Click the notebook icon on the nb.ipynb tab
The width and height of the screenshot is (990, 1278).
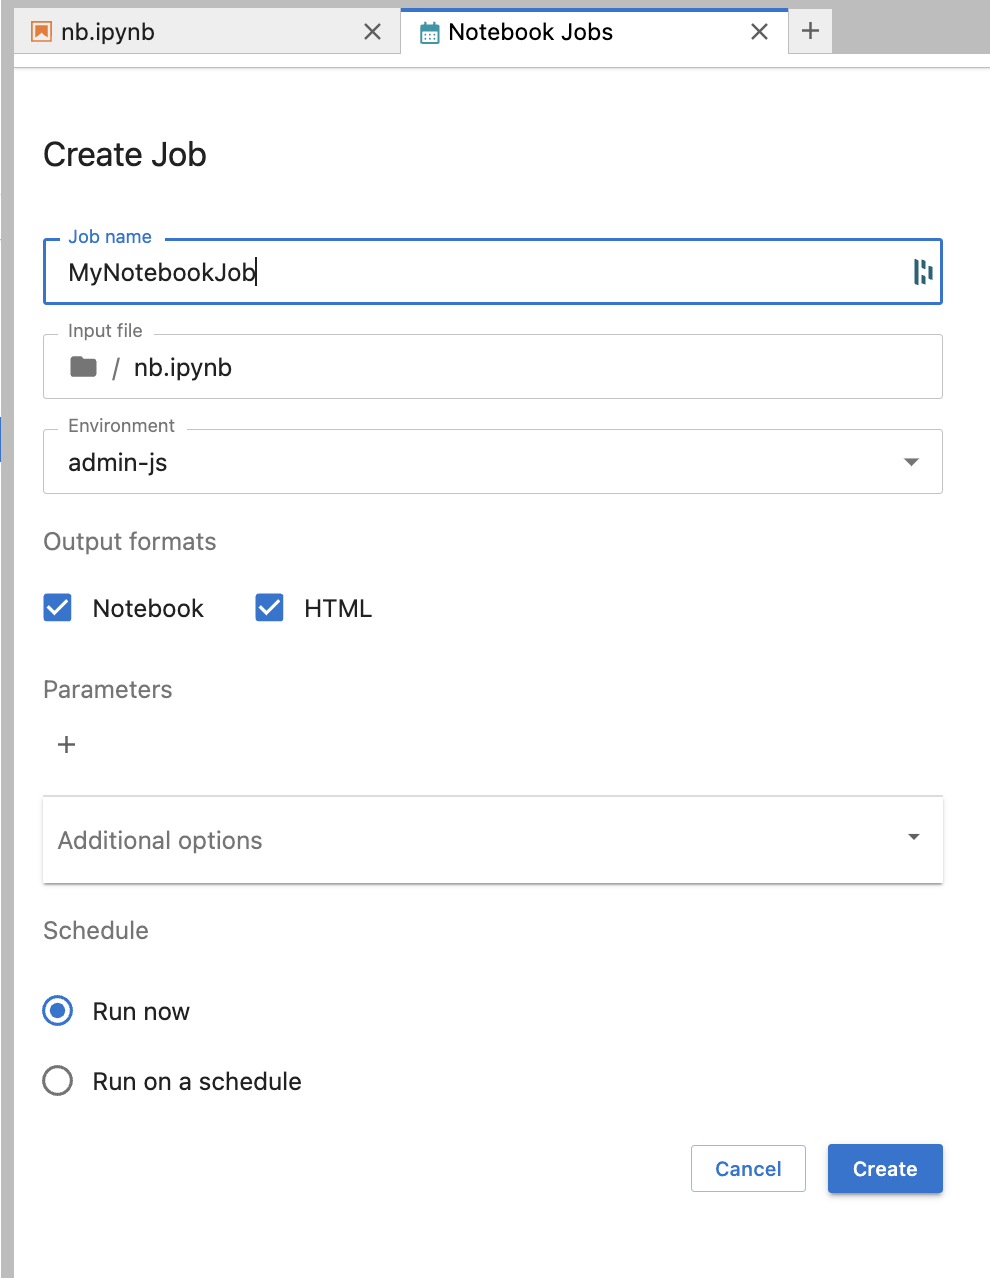click(40, 31)
